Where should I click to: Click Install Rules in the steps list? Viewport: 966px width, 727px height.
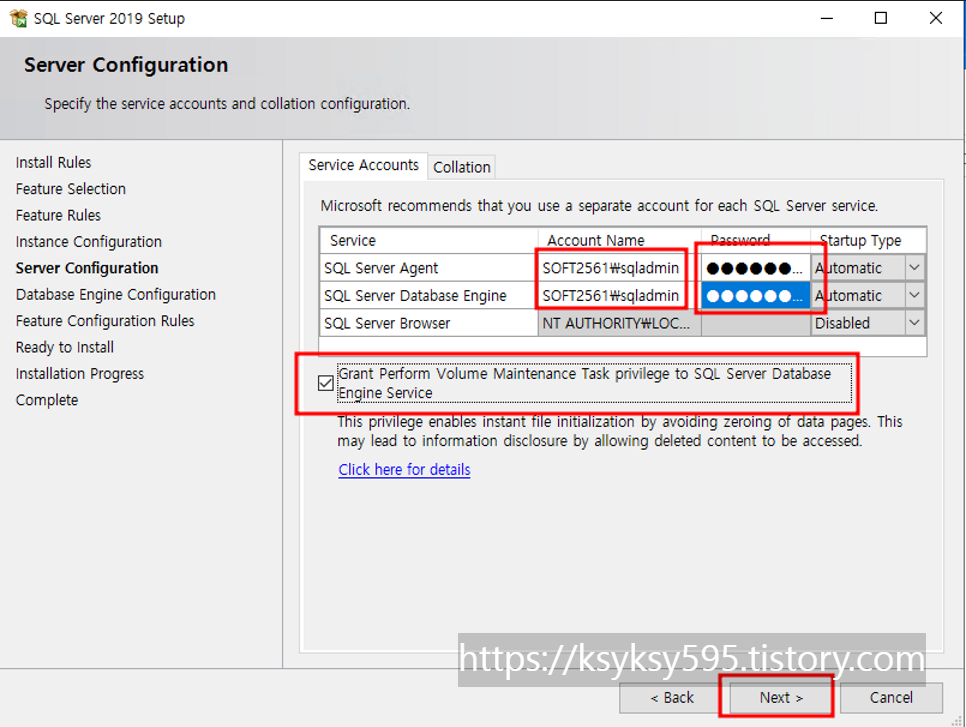(x=53, y=163)
